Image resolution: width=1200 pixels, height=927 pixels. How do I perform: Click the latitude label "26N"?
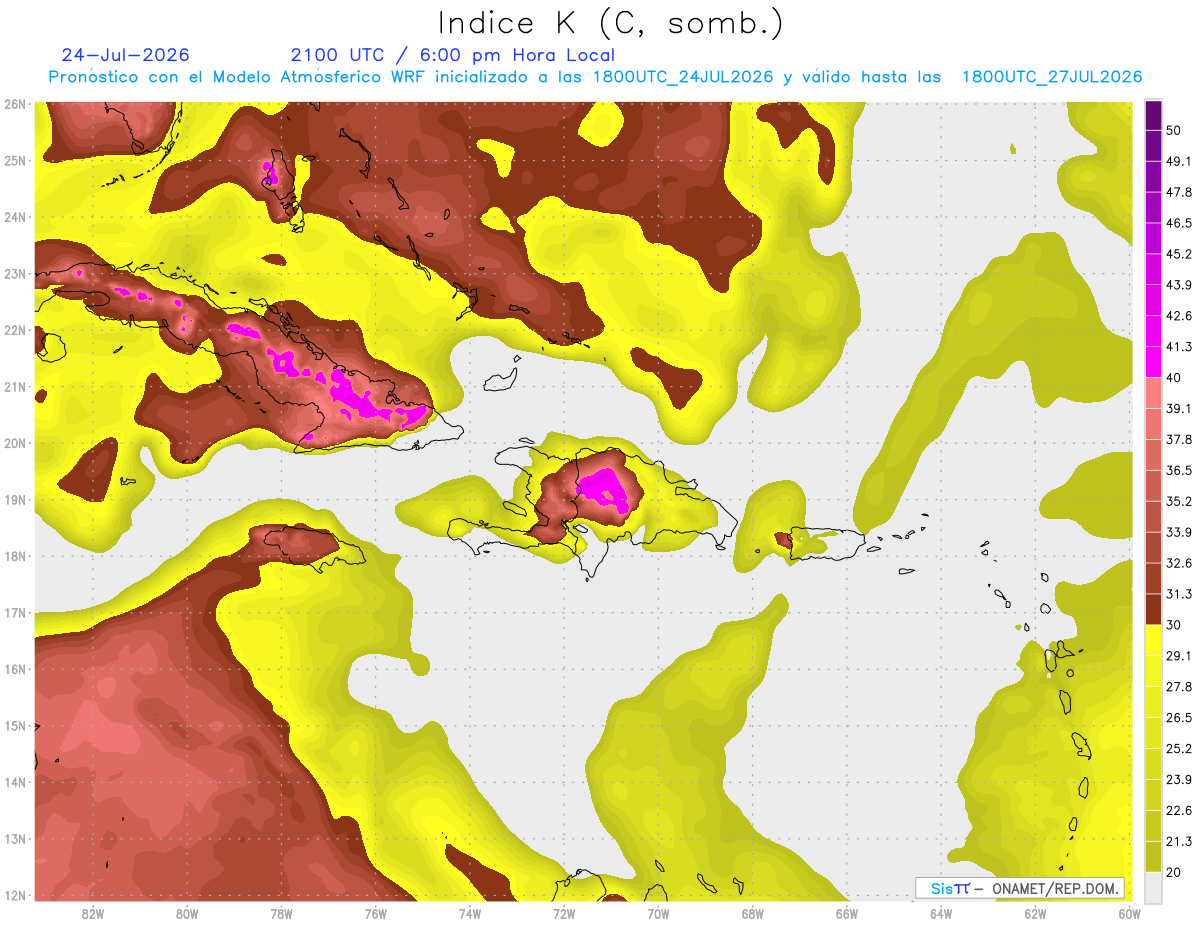coord(15,104)
